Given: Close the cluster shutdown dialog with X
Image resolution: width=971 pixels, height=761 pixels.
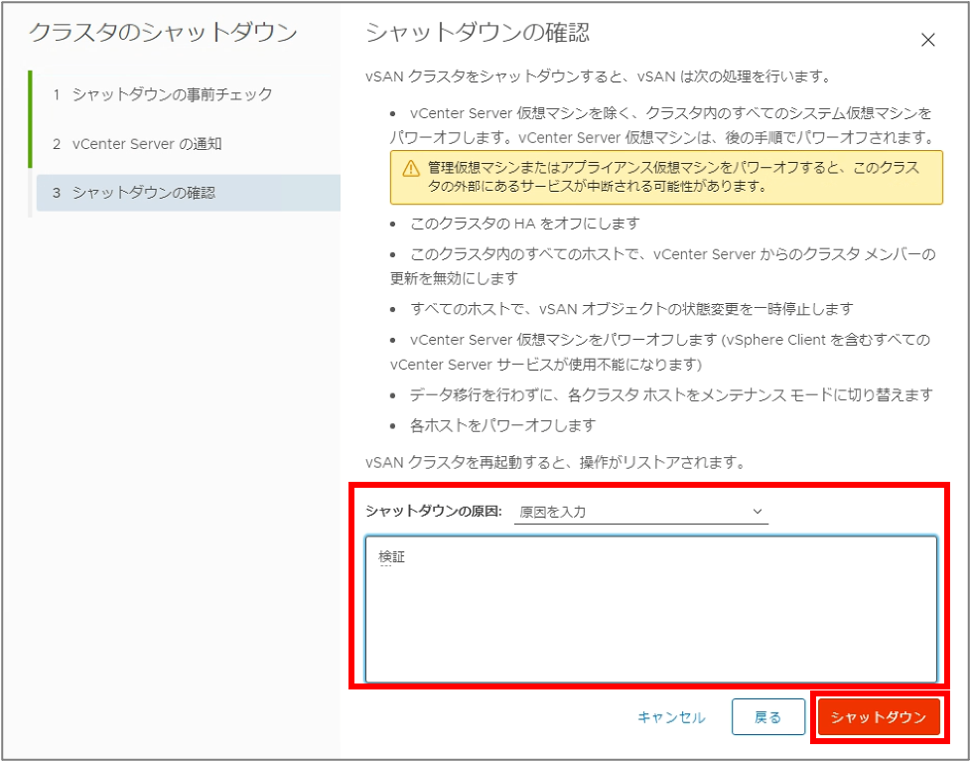Looking at the screenshot, I should pyautogui.click(x=927, y=40).
